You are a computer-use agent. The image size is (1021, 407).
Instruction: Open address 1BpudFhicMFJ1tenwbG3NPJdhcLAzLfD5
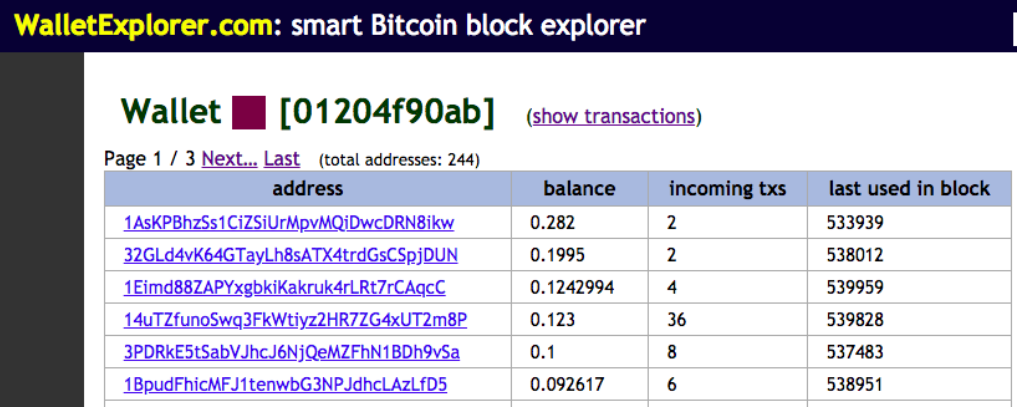pyautogui.click(x=285, y=385)
